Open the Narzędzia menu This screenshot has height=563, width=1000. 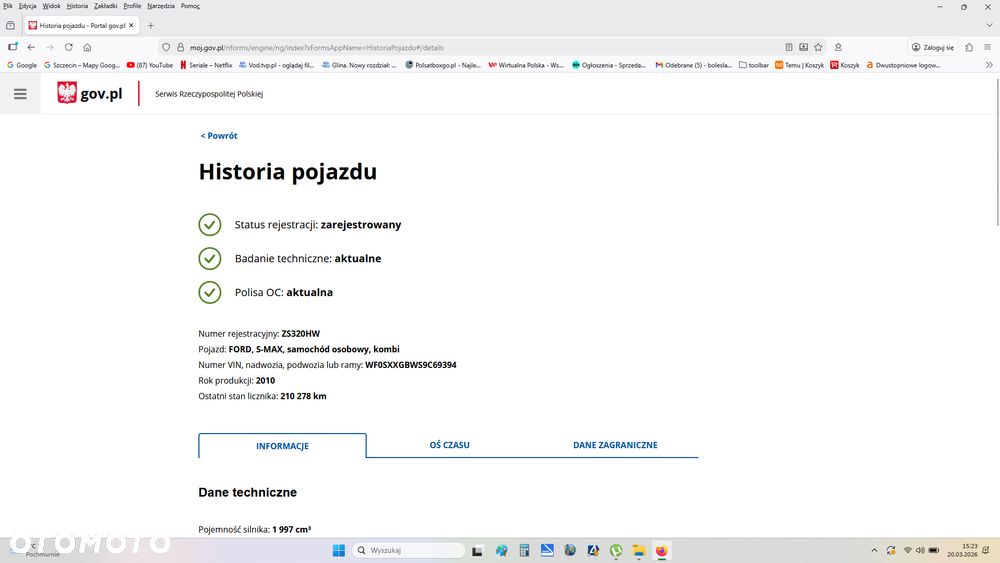click(x=161, y=6)
